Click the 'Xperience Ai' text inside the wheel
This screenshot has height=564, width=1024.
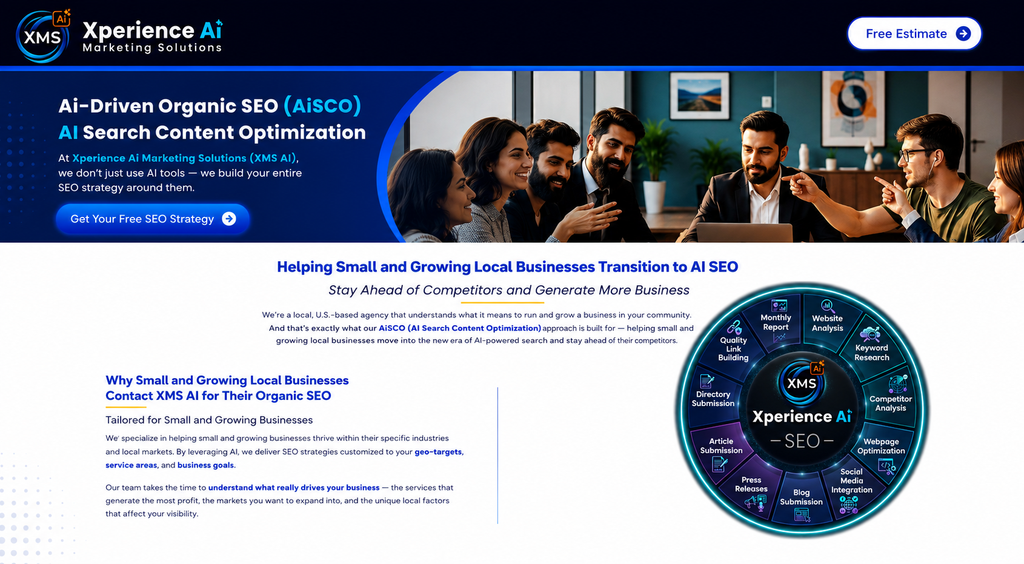[802, 416]
